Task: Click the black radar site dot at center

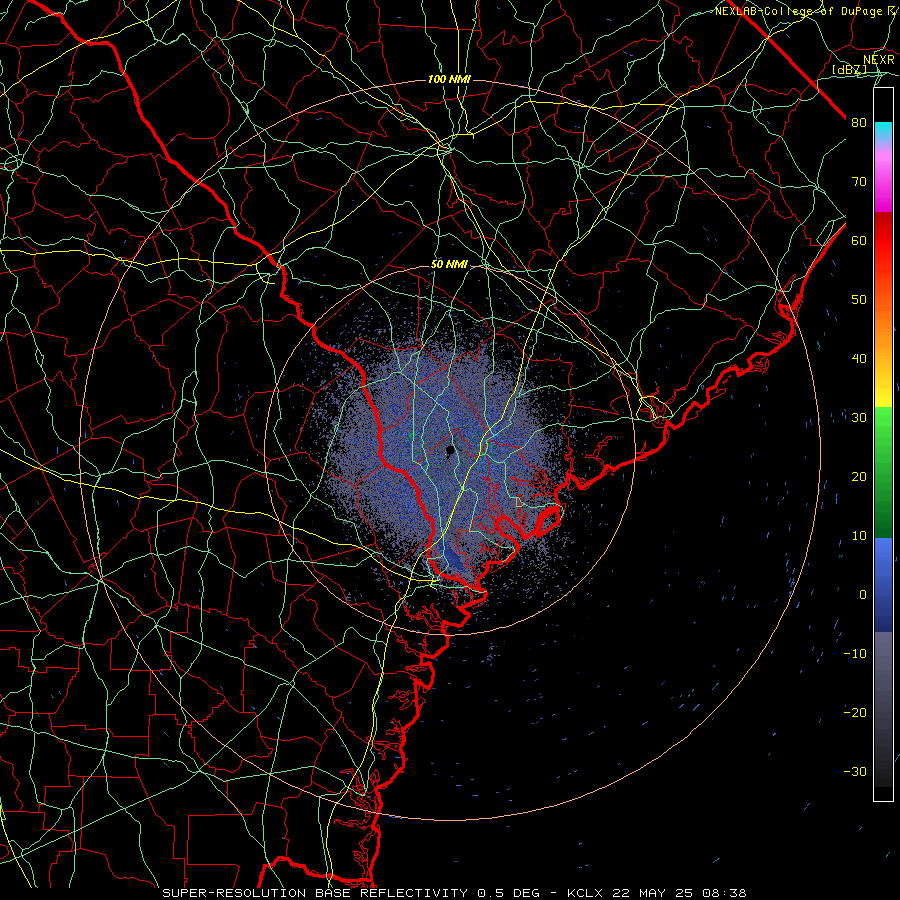Action: [450, 451]
